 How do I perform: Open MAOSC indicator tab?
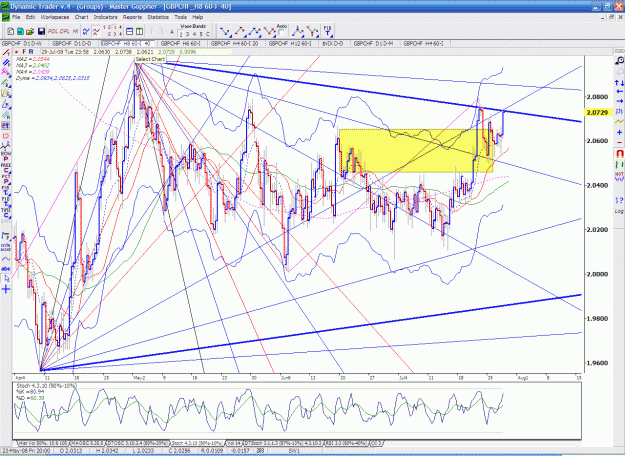pyautogui.click(x=87, y=443)
